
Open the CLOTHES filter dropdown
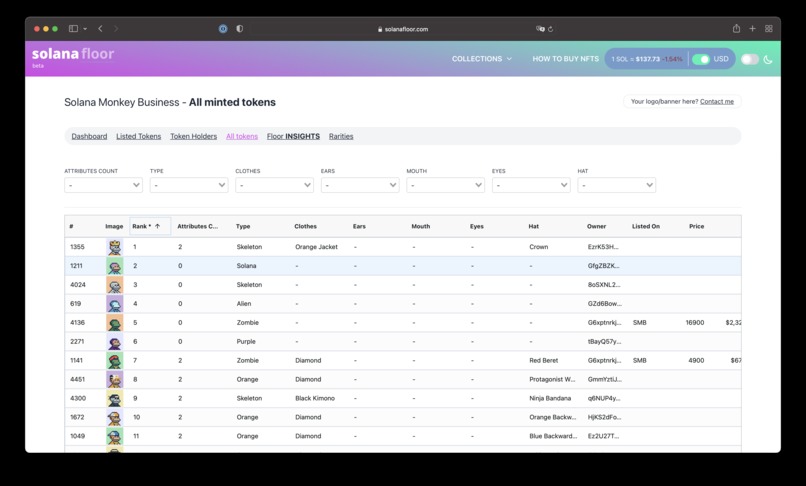pos(274,185)
